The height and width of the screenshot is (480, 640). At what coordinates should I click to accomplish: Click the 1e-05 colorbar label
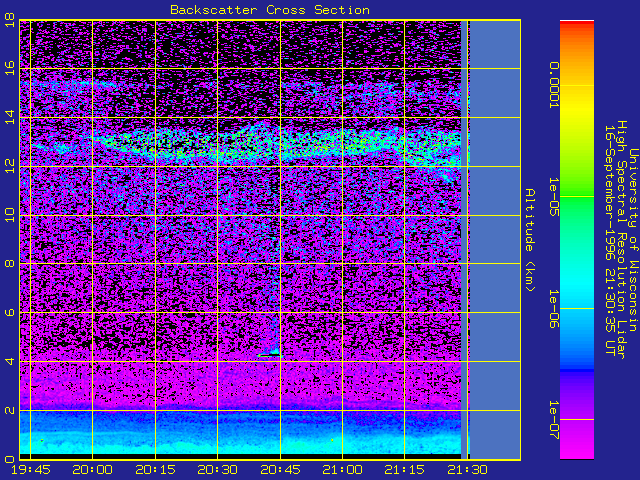tap(554, 196)
